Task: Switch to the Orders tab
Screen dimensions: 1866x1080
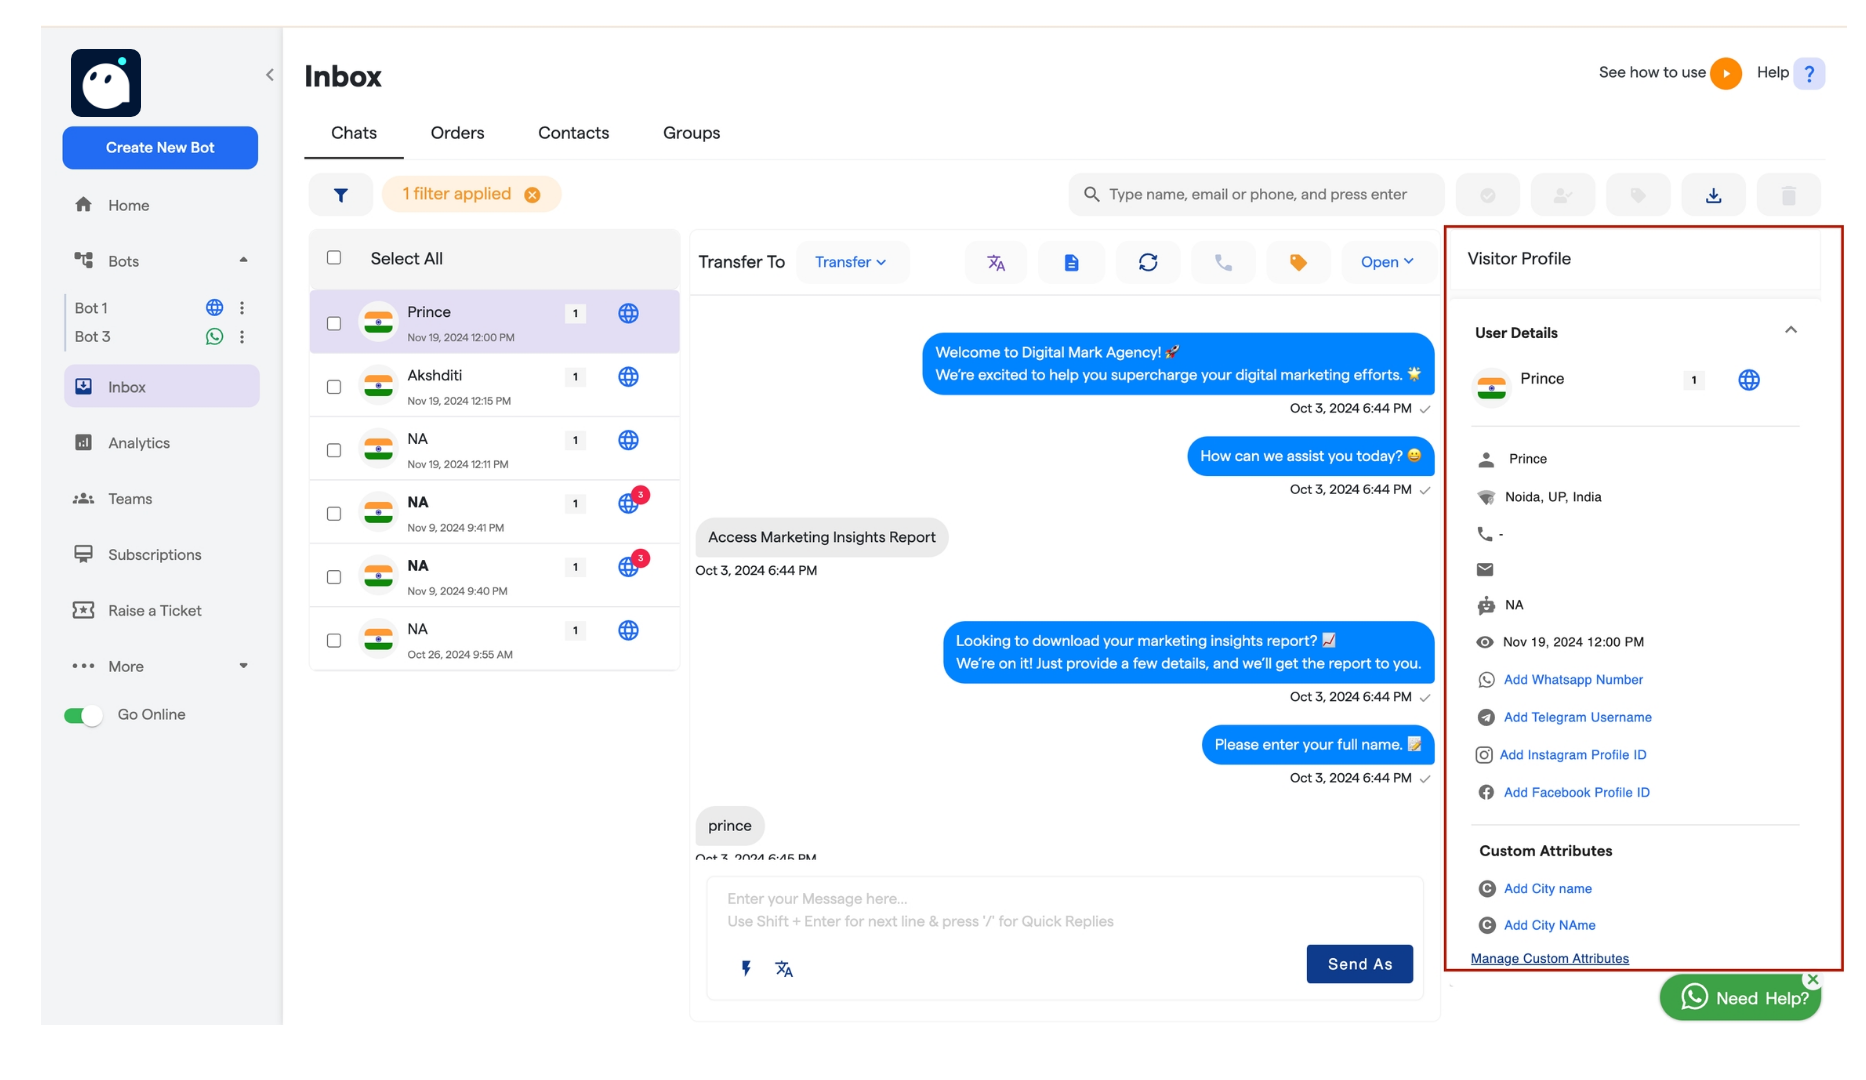Action: pyautogui.click(x=457, y=133)
